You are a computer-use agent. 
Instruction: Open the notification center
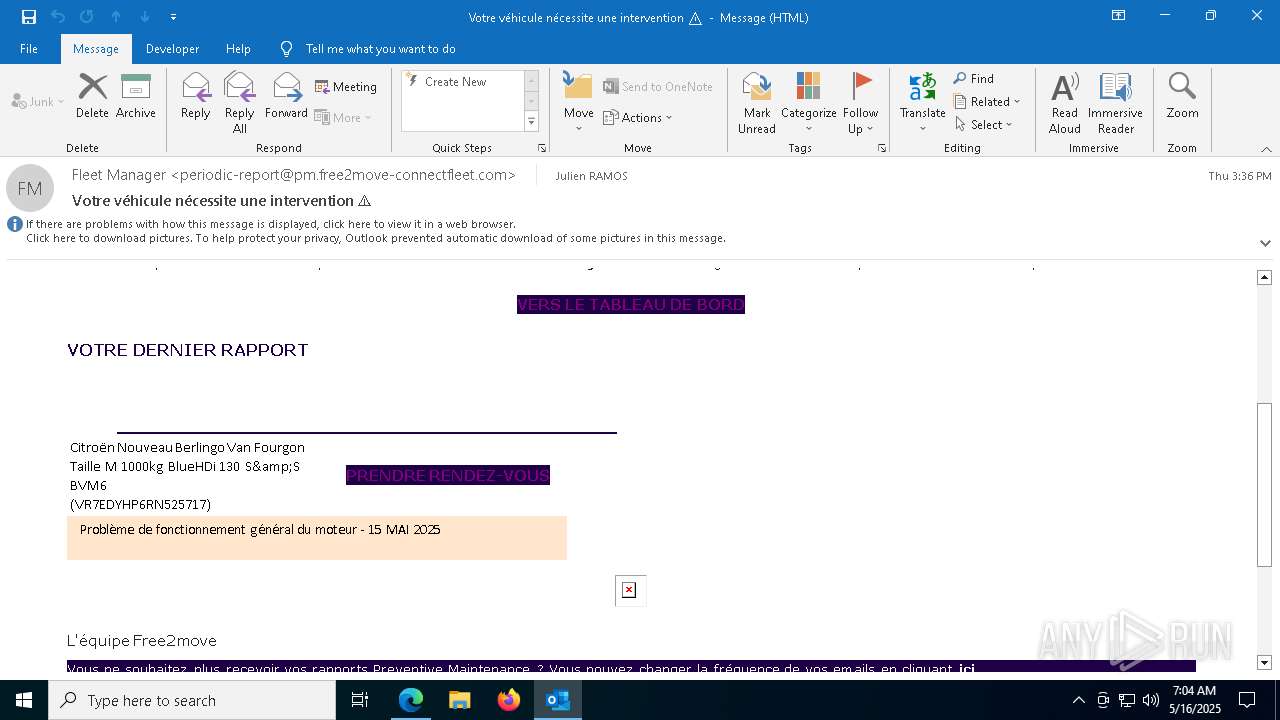pos(1247,700)
